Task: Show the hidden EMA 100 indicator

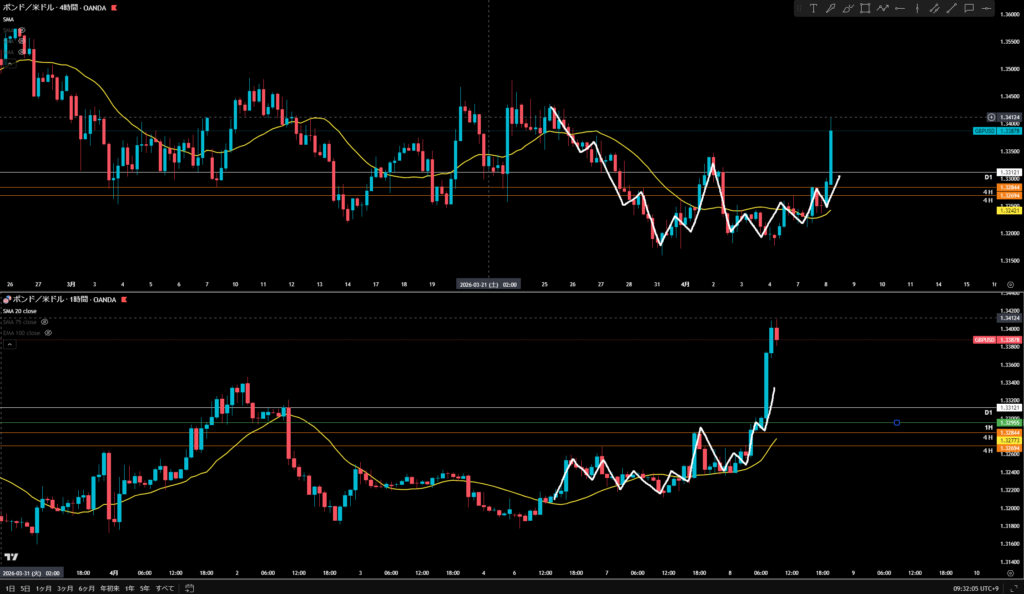Action: pos(48,332)
